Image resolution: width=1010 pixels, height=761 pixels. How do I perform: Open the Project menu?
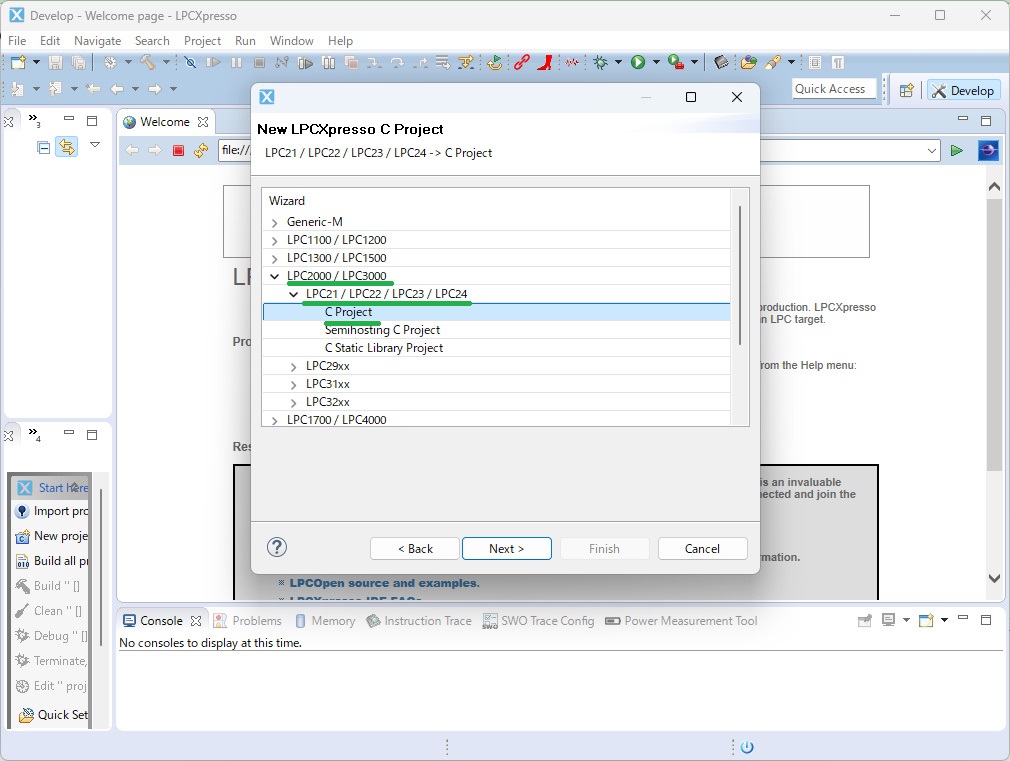(x=202, y=41)
